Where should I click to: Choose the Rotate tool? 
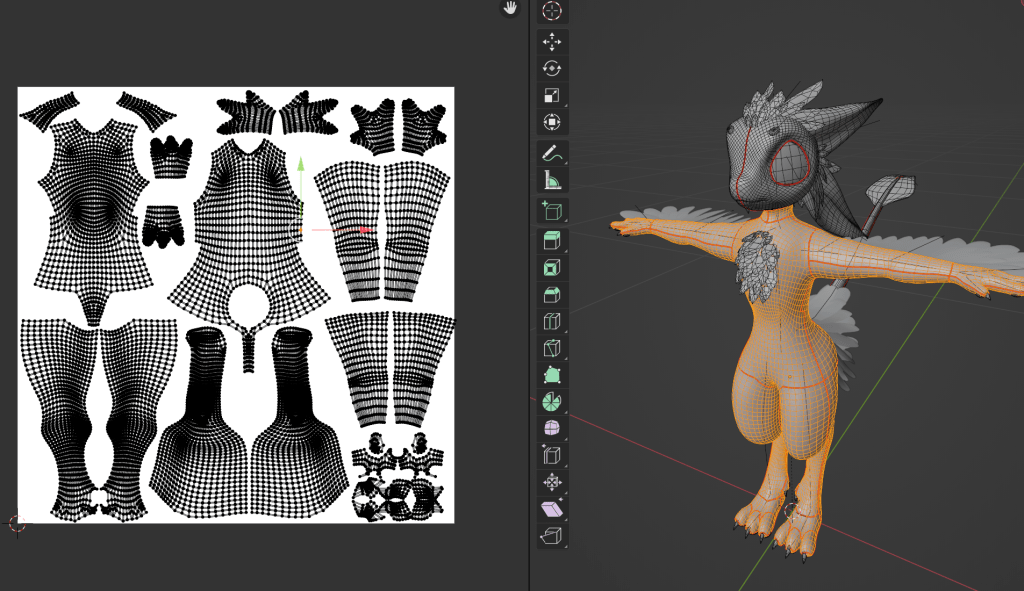pos(552,68)
